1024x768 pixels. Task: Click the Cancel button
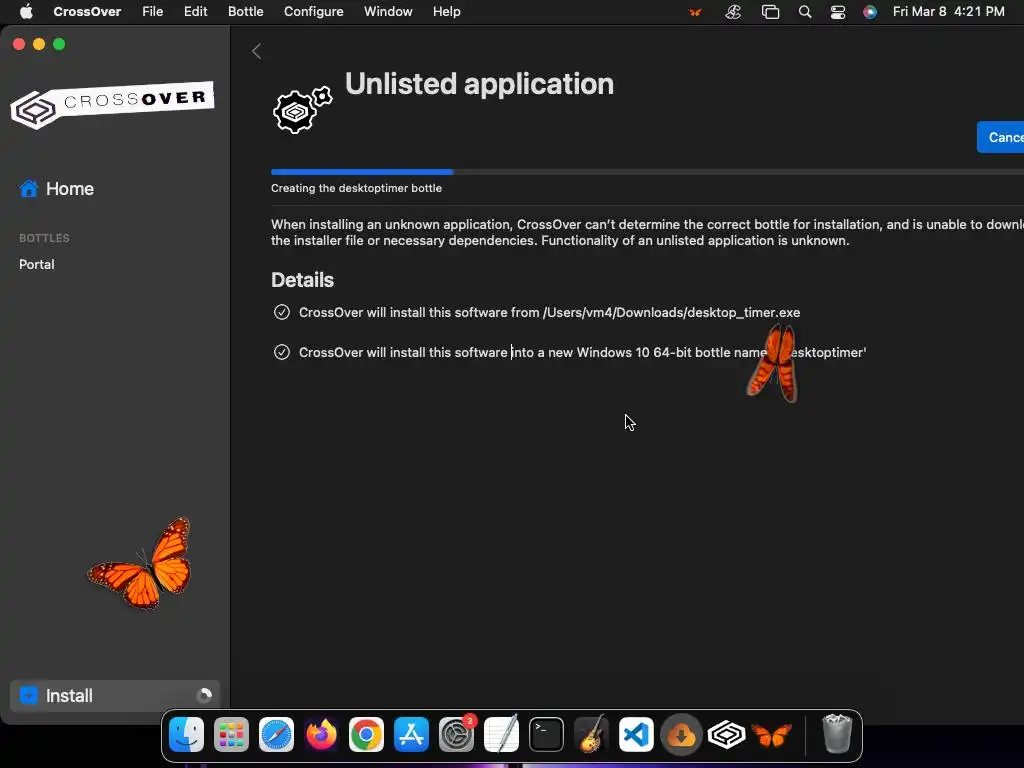click(x=1000, y=137)
